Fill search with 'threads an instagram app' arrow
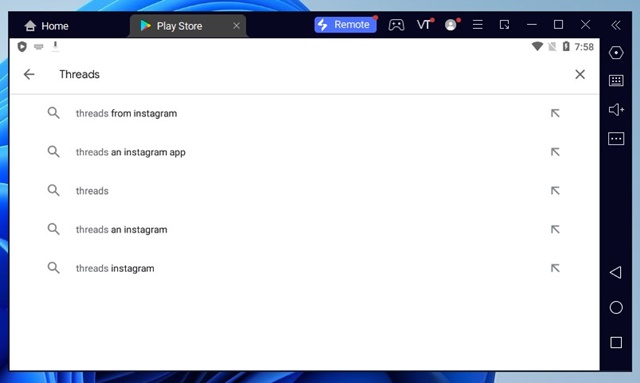This screenshot has height=383, width=640. click(x=555, y=152)
